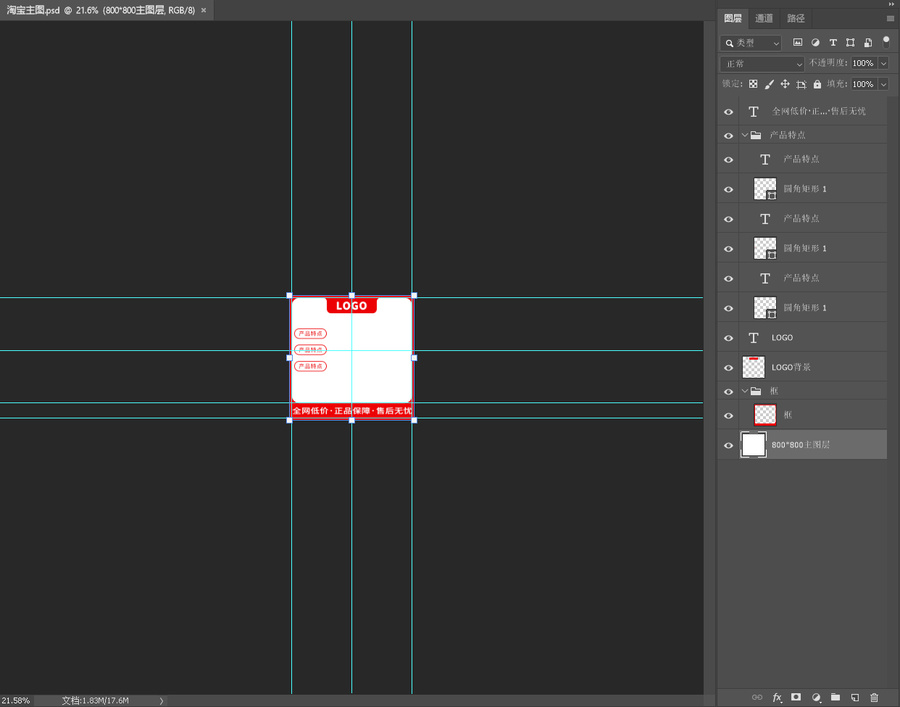Toggle visibility of the 框 group
This screenshot has width=900, height=707.
click(728, 391)
